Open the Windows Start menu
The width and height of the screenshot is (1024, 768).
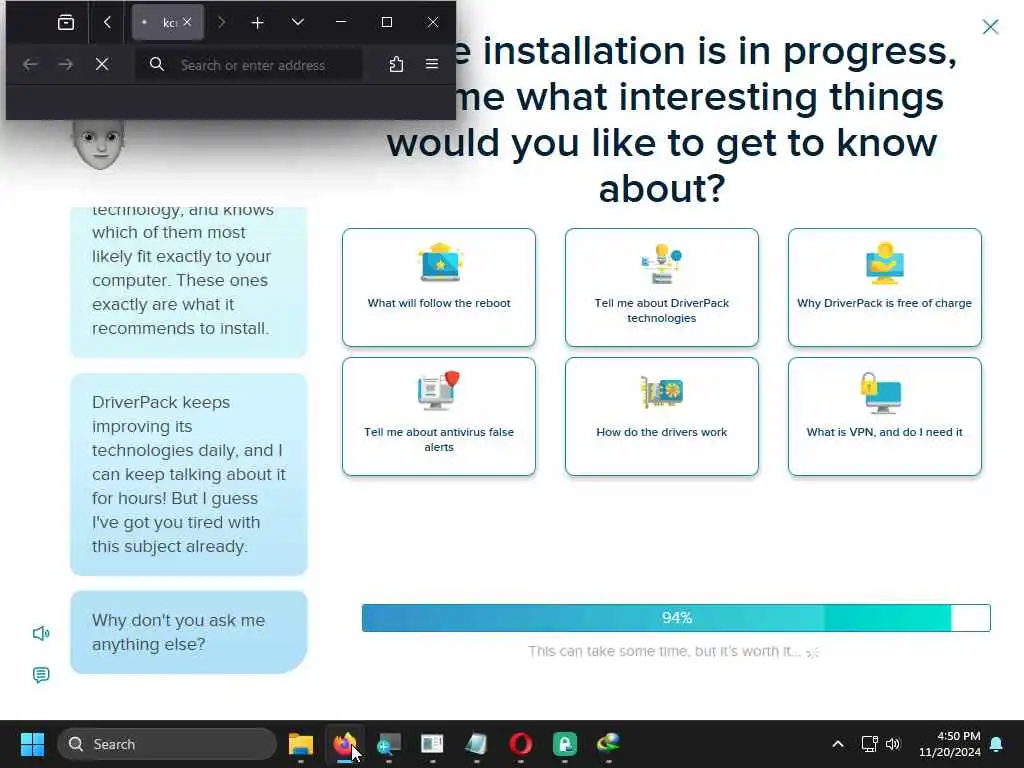32,744
